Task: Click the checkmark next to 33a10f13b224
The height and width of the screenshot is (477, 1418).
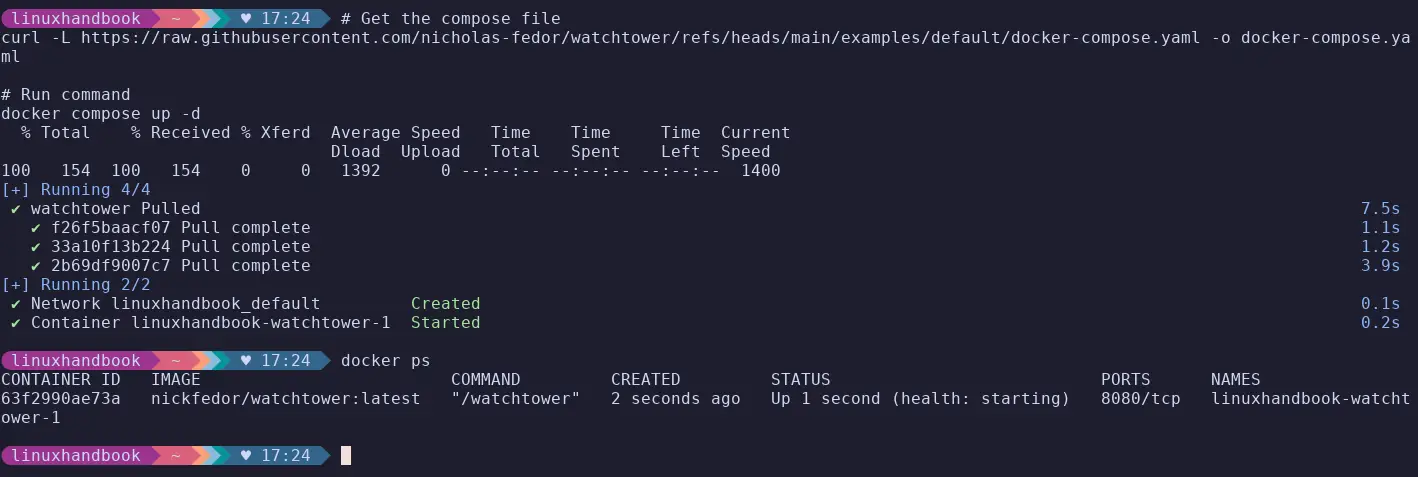Action: pyautogui.click(x=36, y=247)
